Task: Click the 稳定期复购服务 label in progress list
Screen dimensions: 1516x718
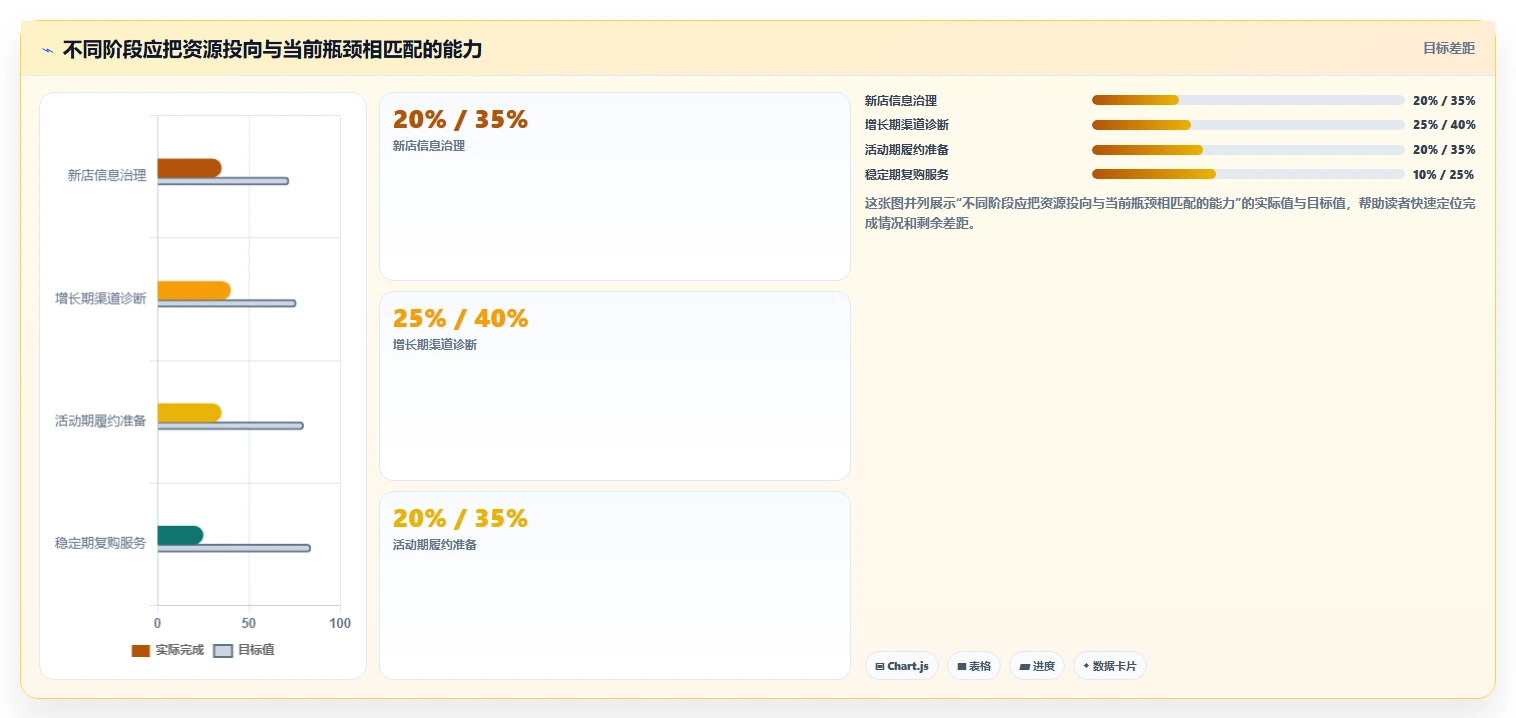Action: [907, 175]
